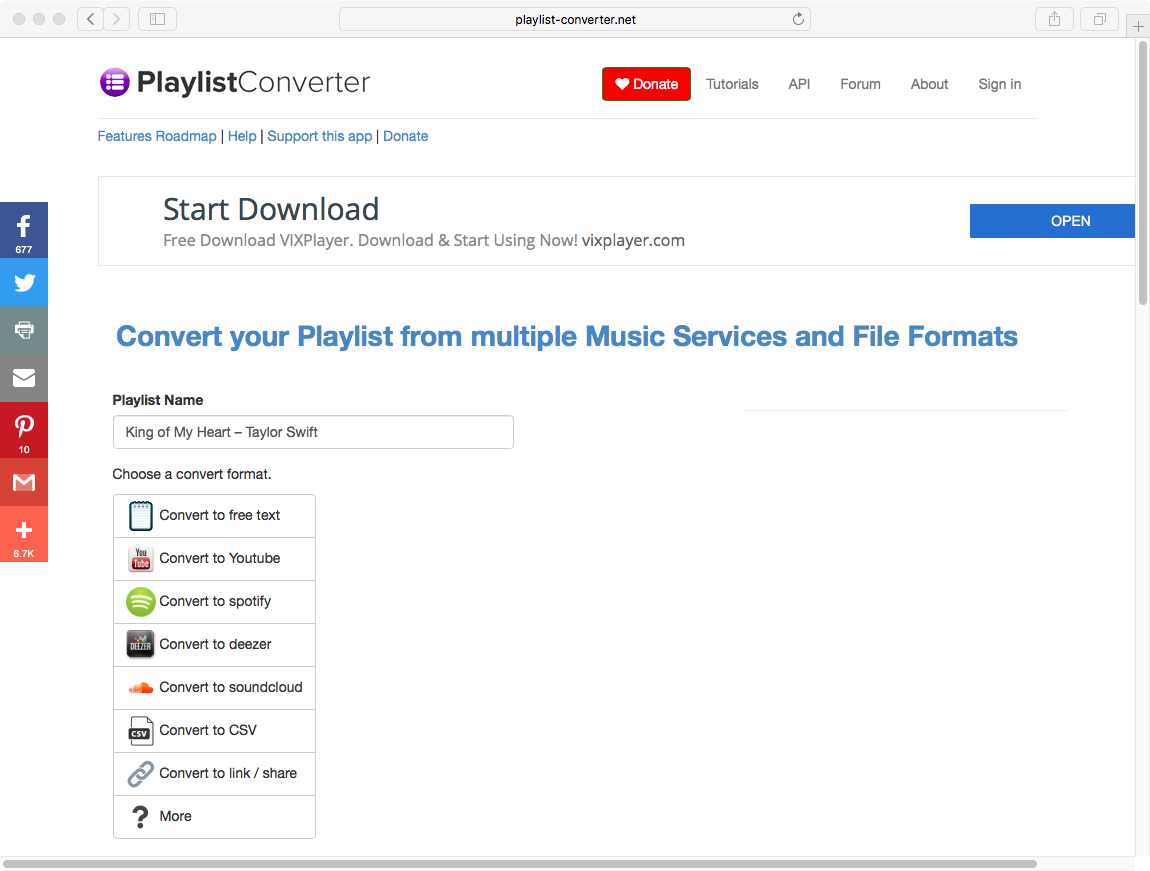Image resolution: width=1150 pixels, height=871 pixels.
Task: Share via the Twitter bird icon
Action: pos(23,282)
